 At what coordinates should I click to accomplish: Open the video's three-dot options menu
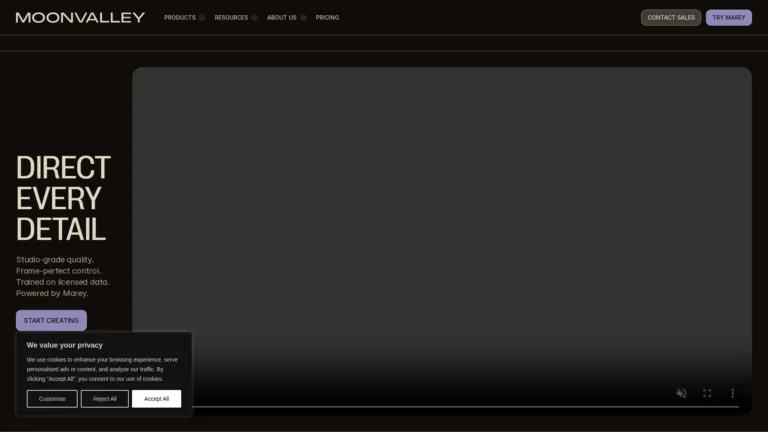click(x=732, y=393)
